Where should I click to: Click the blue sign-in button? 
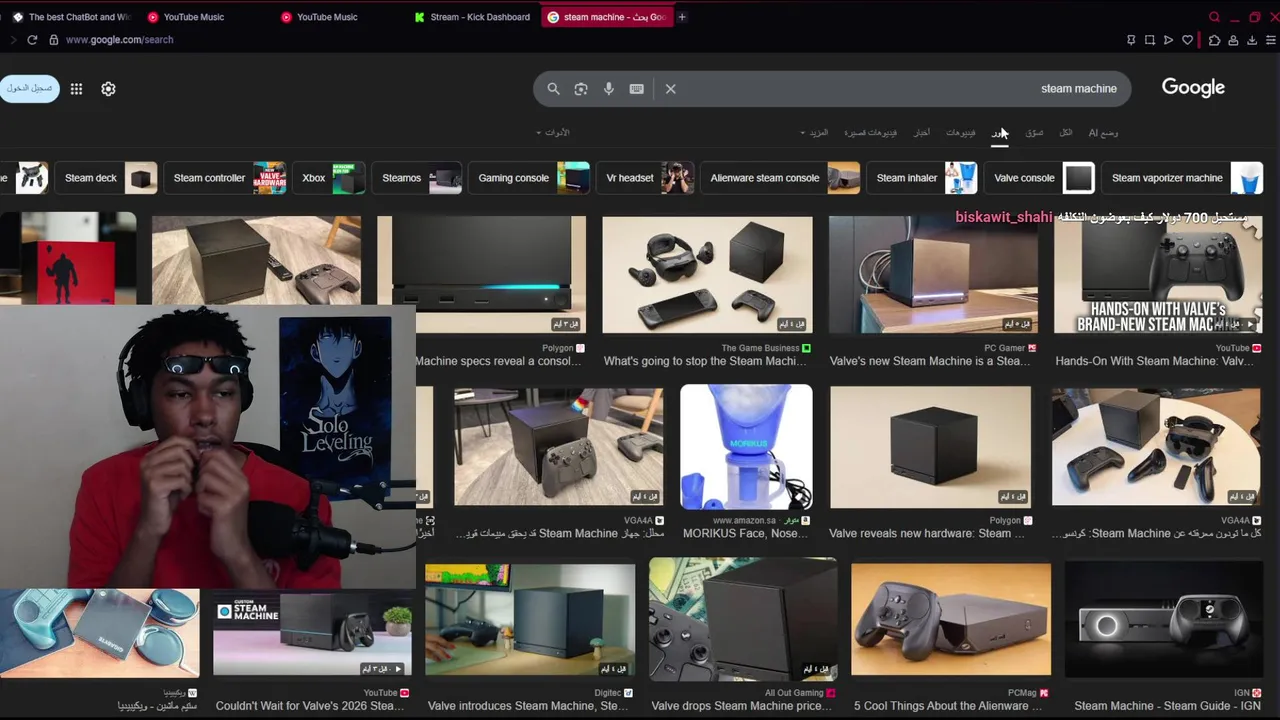click(29, 88)
